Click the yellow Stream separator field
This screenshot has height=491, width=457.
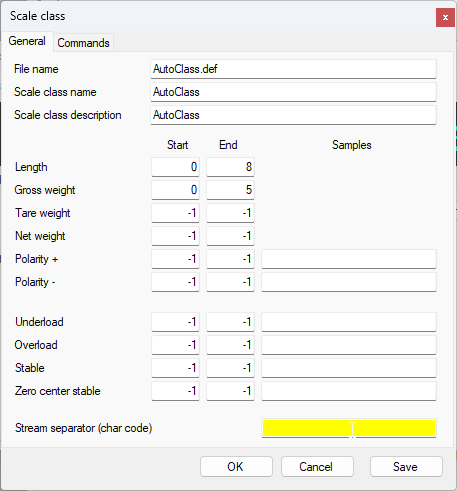[x=349, y=428]
